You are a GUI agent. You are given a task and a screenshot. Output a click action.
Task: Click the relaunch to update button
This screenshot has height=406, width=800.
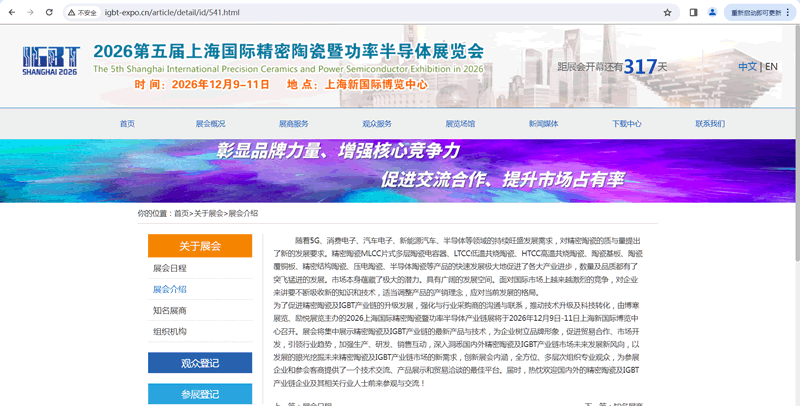tap(757, 13)
